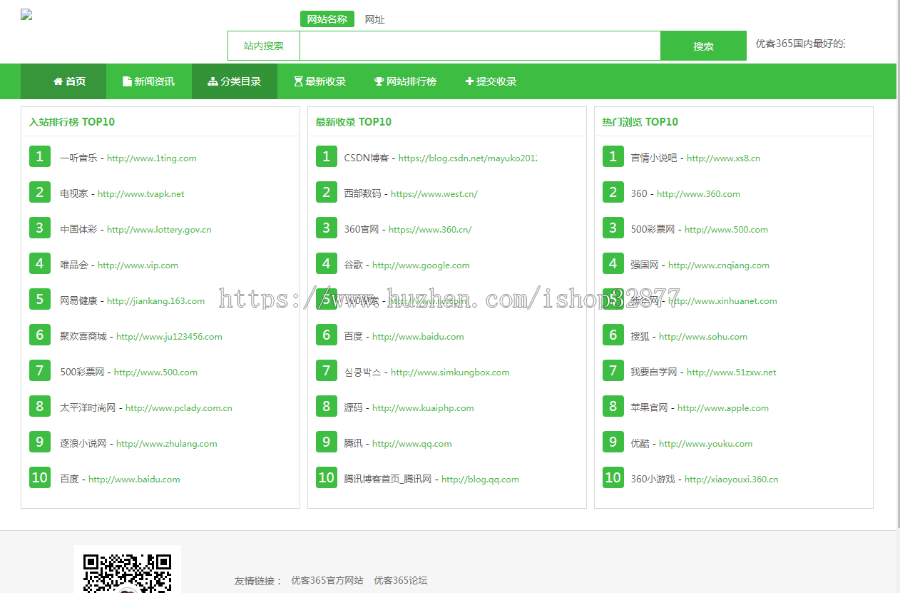
Task: Click the QR code image in footer
Action: tap(127, 571)
